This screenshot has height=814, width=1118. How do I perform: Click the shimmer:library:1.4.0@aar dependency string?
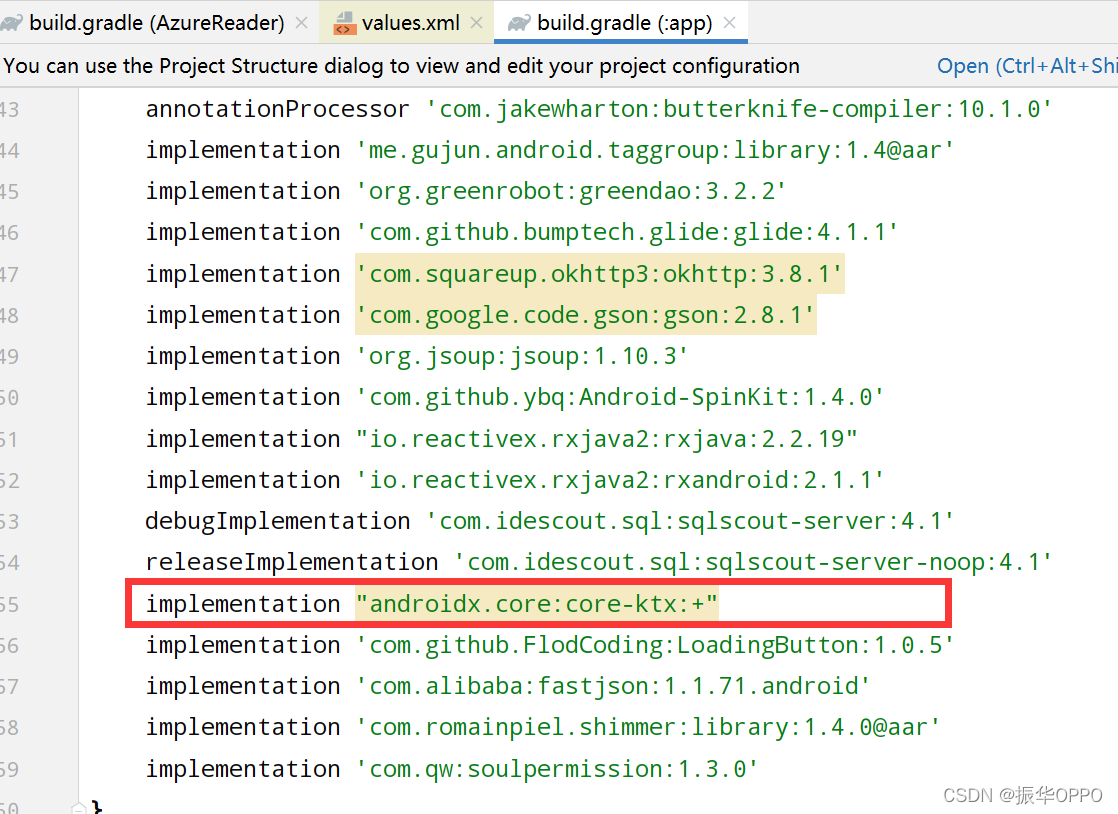pos(647,728)
